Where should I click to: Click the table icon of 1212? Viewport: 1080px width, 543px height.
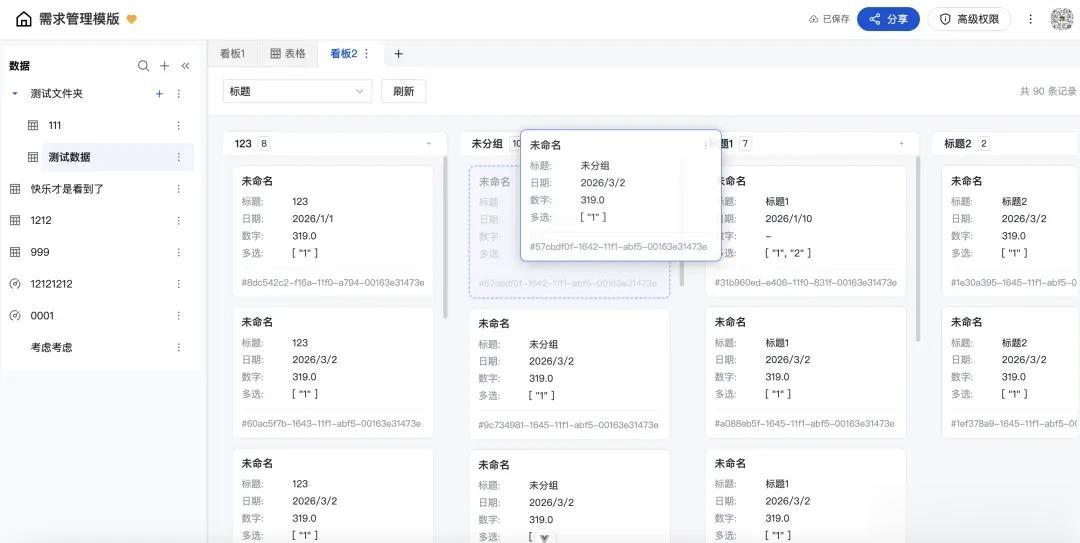[x=15, y=221]
